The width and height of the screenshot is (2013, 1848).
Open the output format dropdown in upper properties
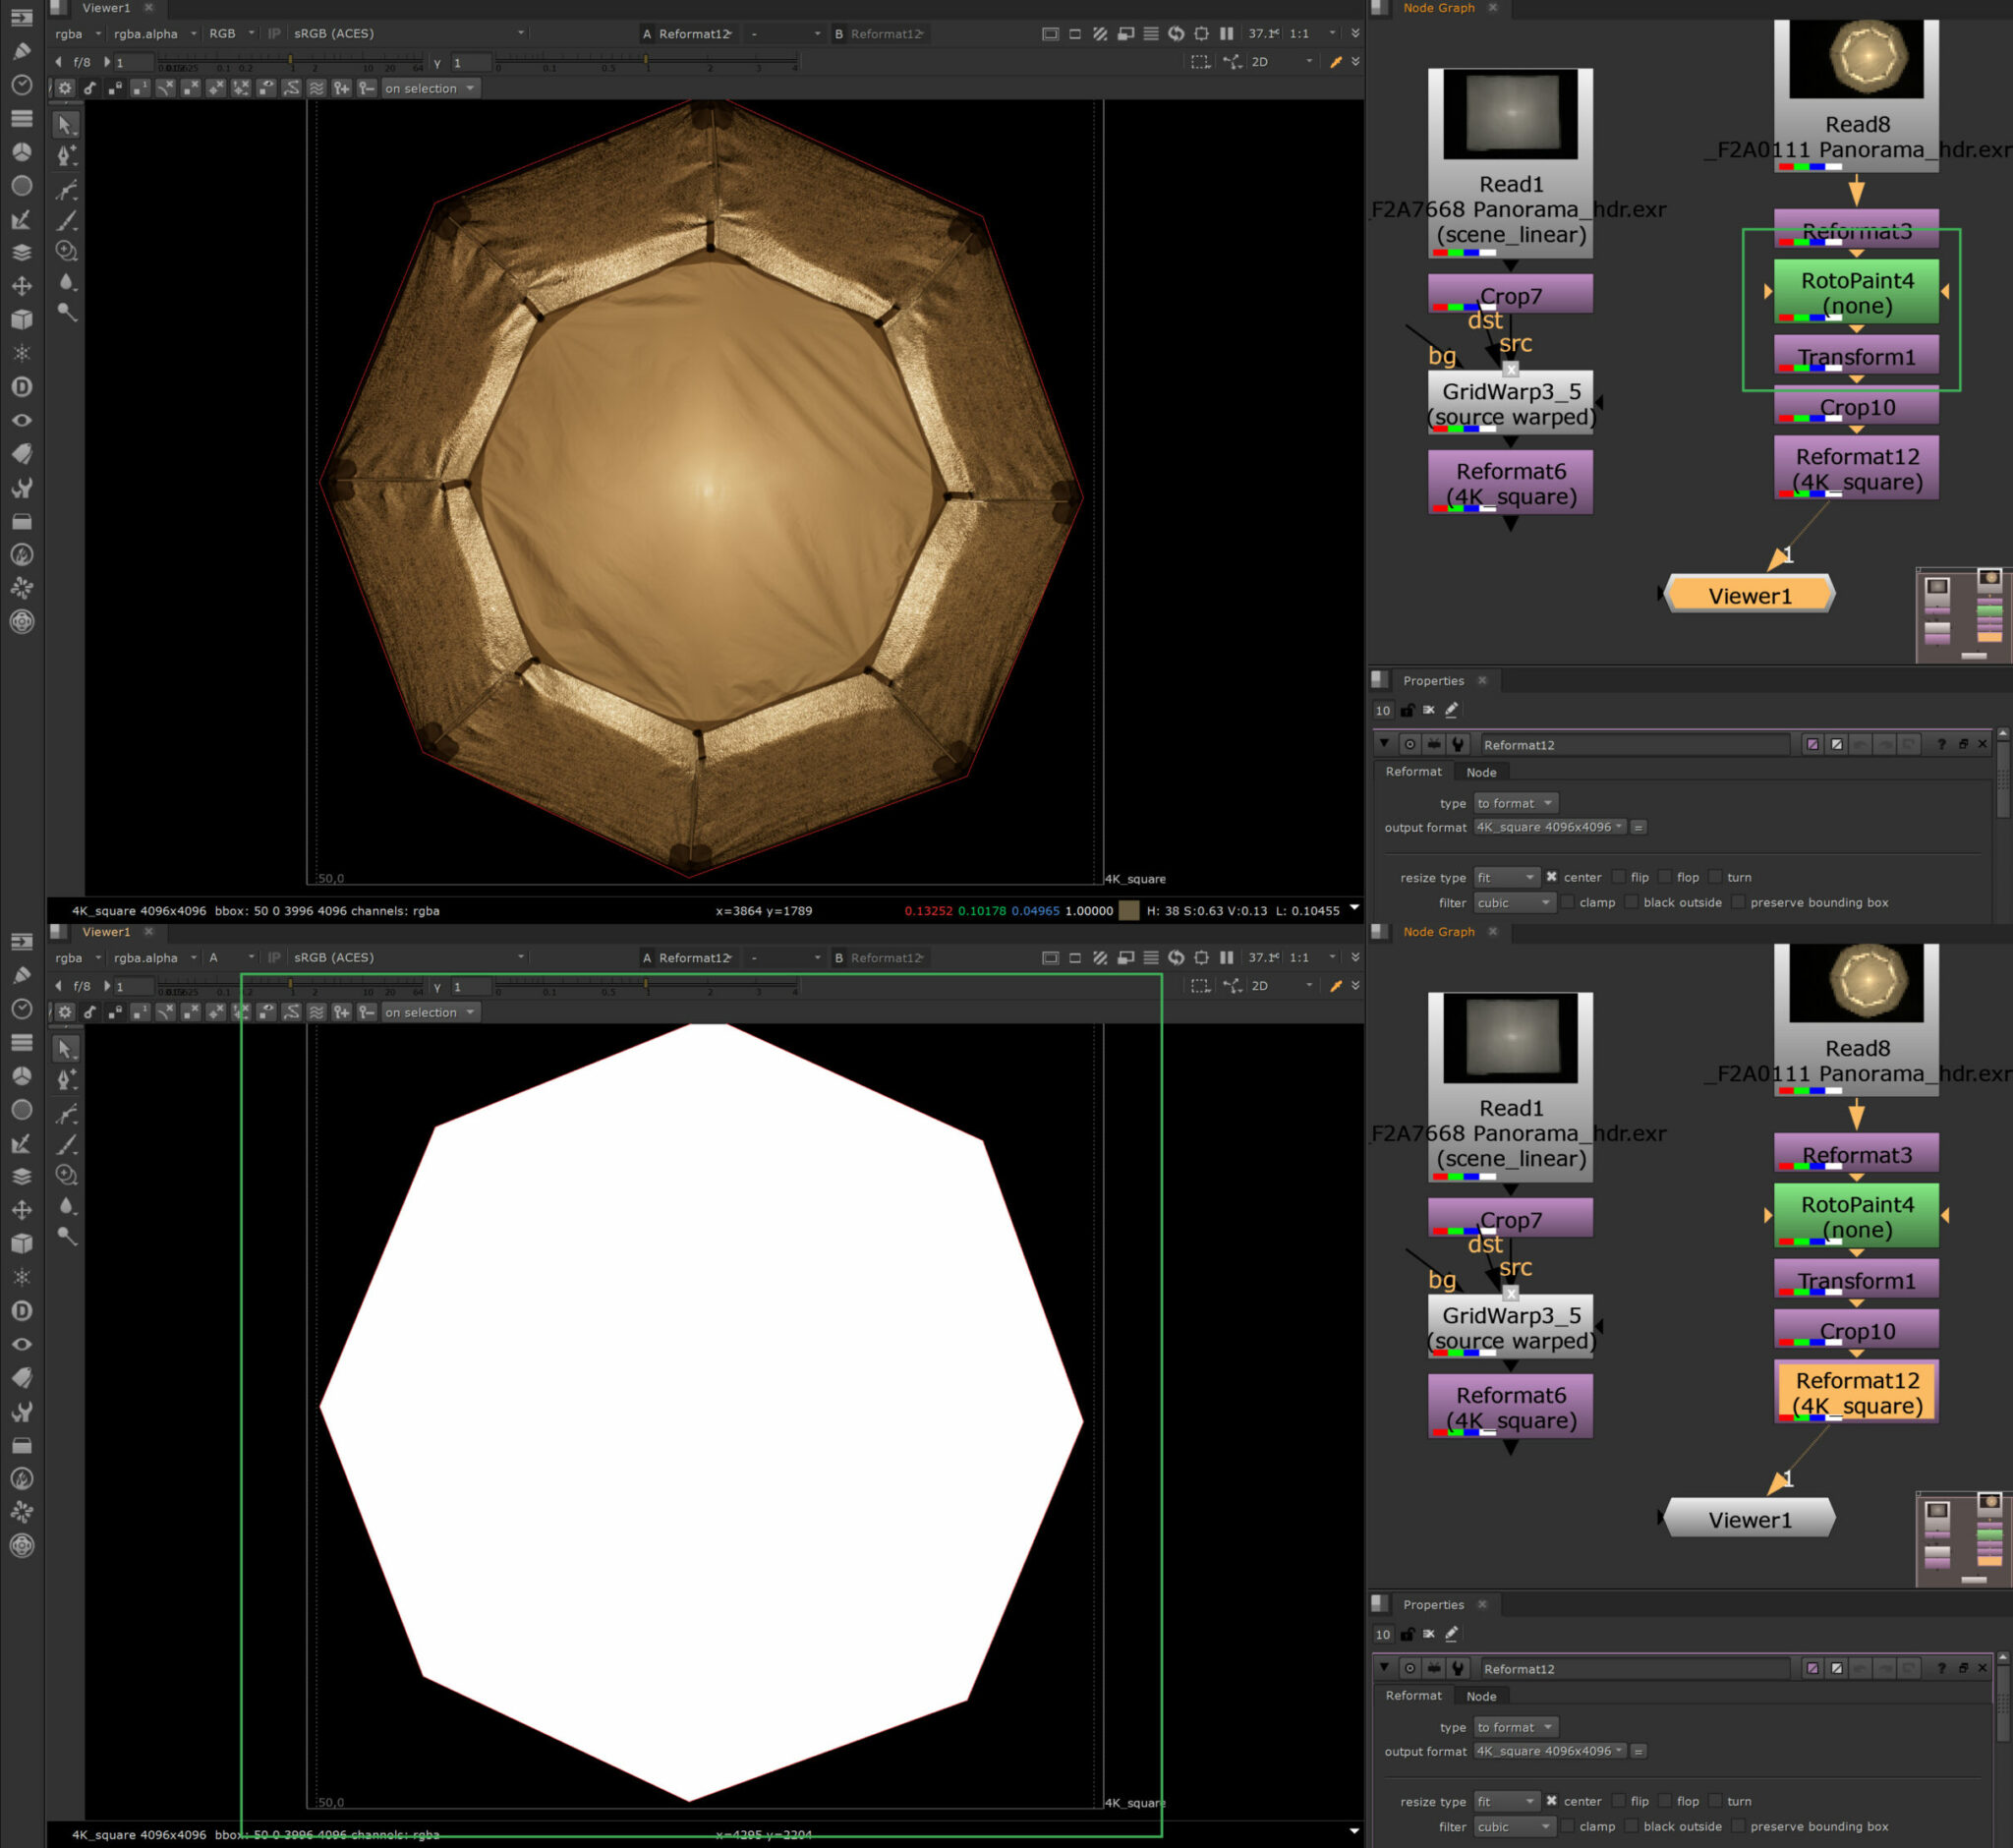click(x=1549, y=827)
